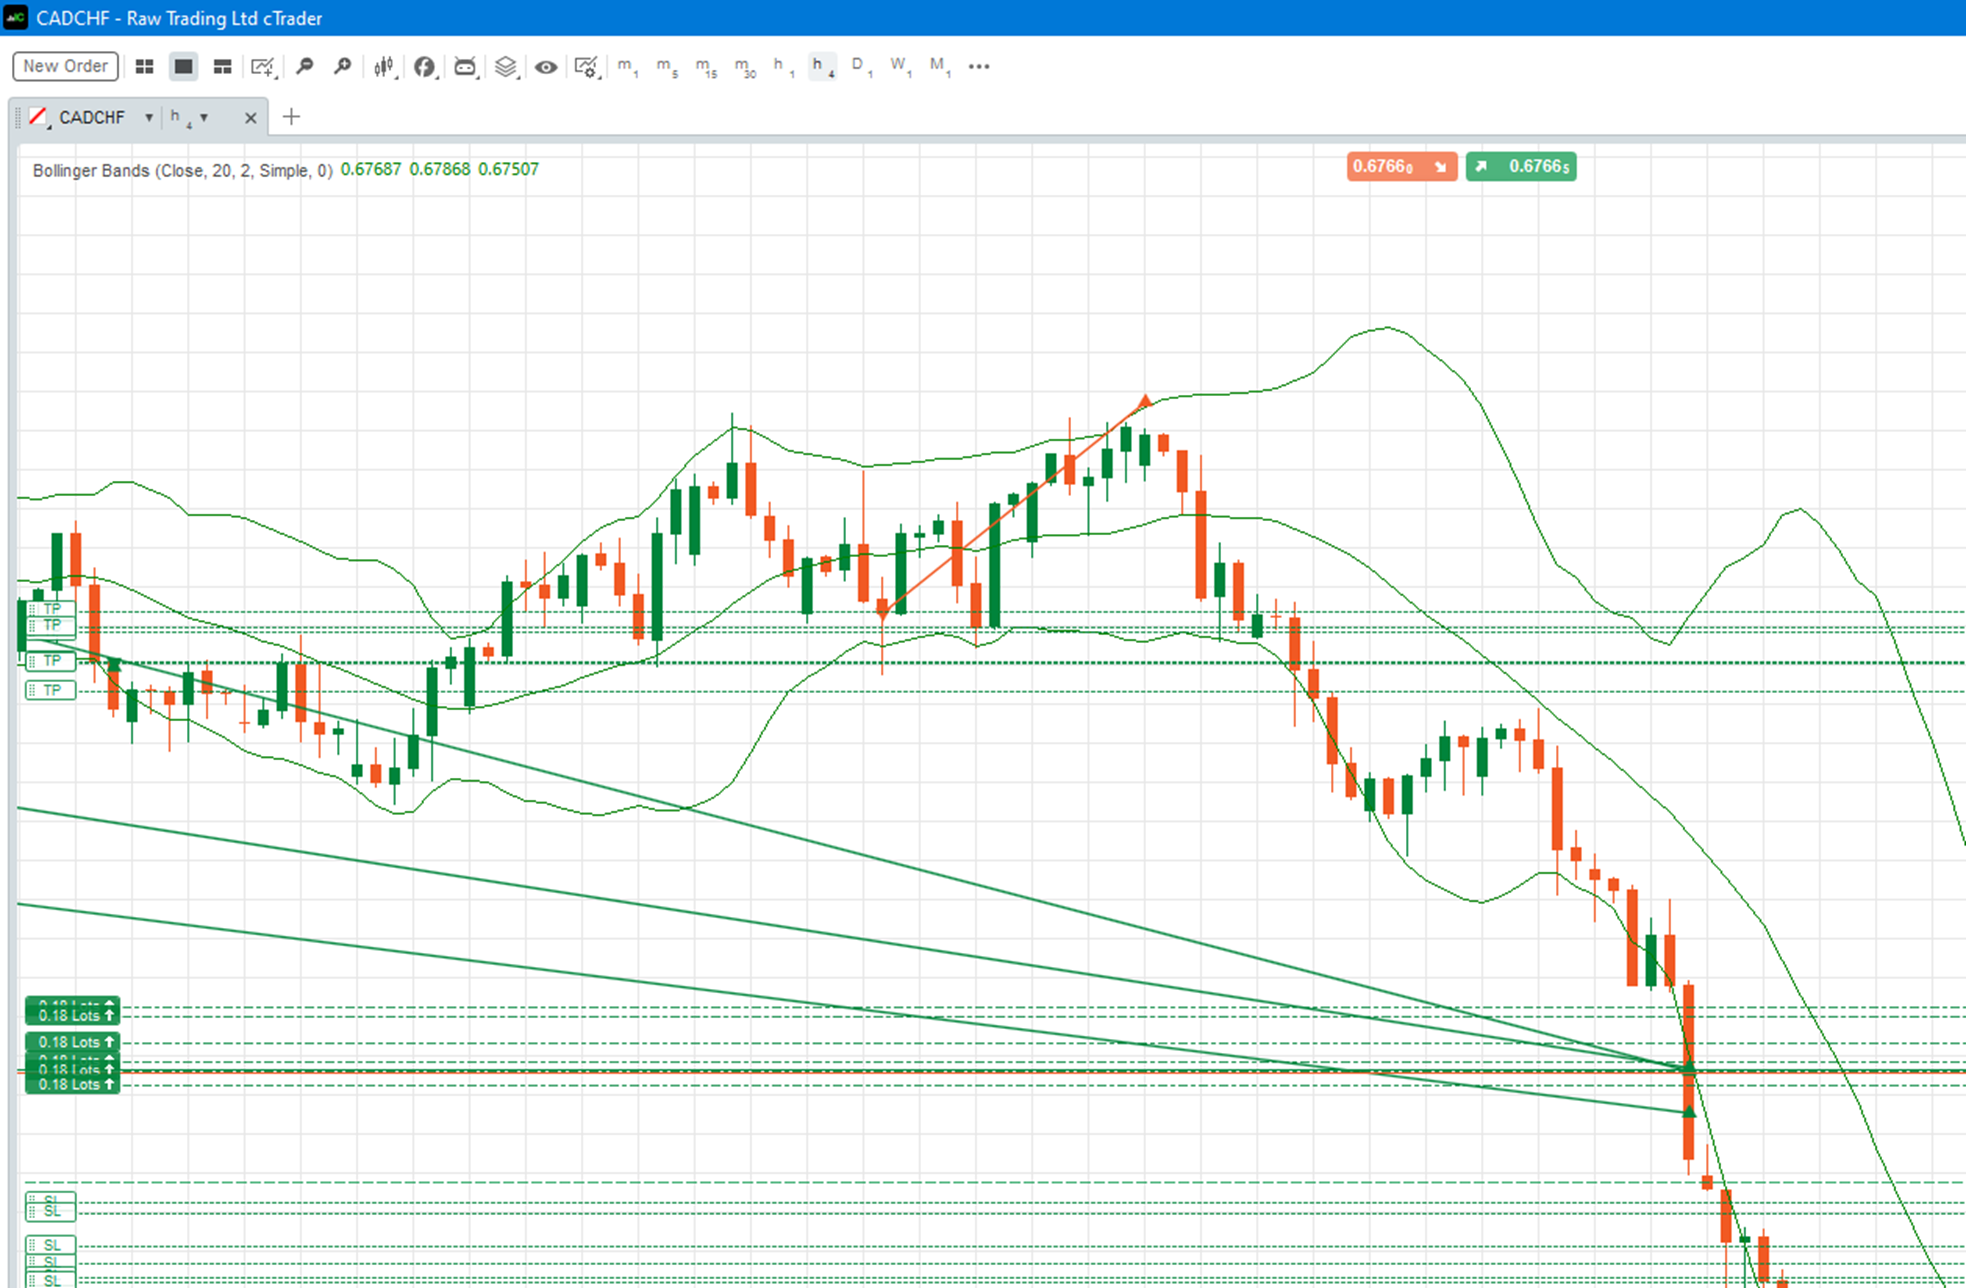1966x1288 pixels.
Task: Open the chart objects layers icon
Action: pos(506,66)
